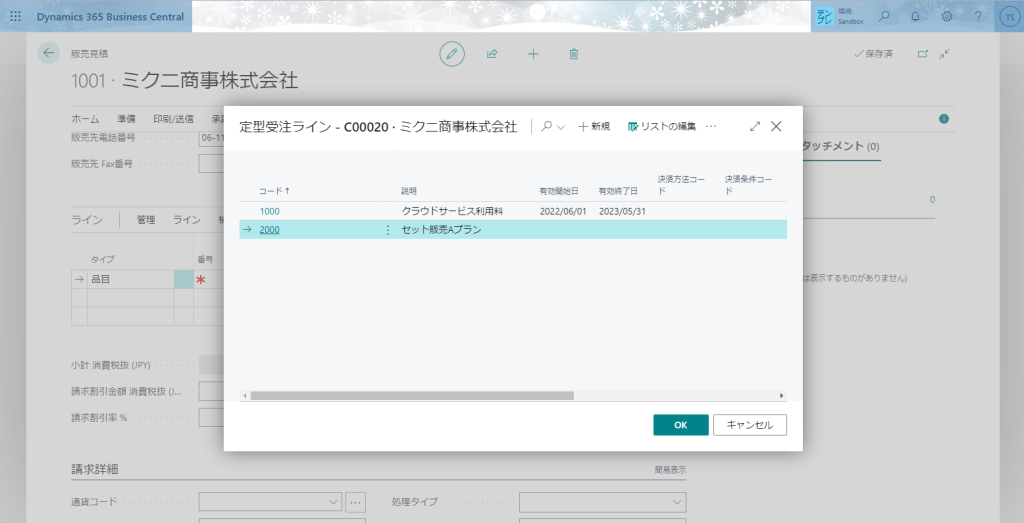Click the 請求詳細 section header

[x=95, y=469]
